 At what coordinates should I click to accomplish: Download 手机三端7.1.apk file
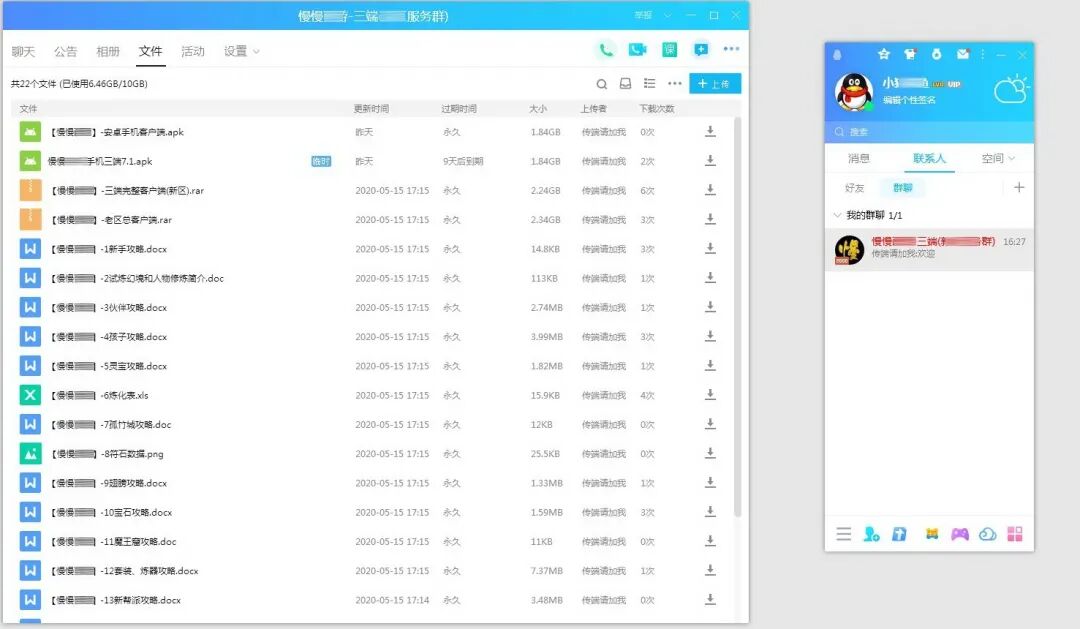(710, 161)
